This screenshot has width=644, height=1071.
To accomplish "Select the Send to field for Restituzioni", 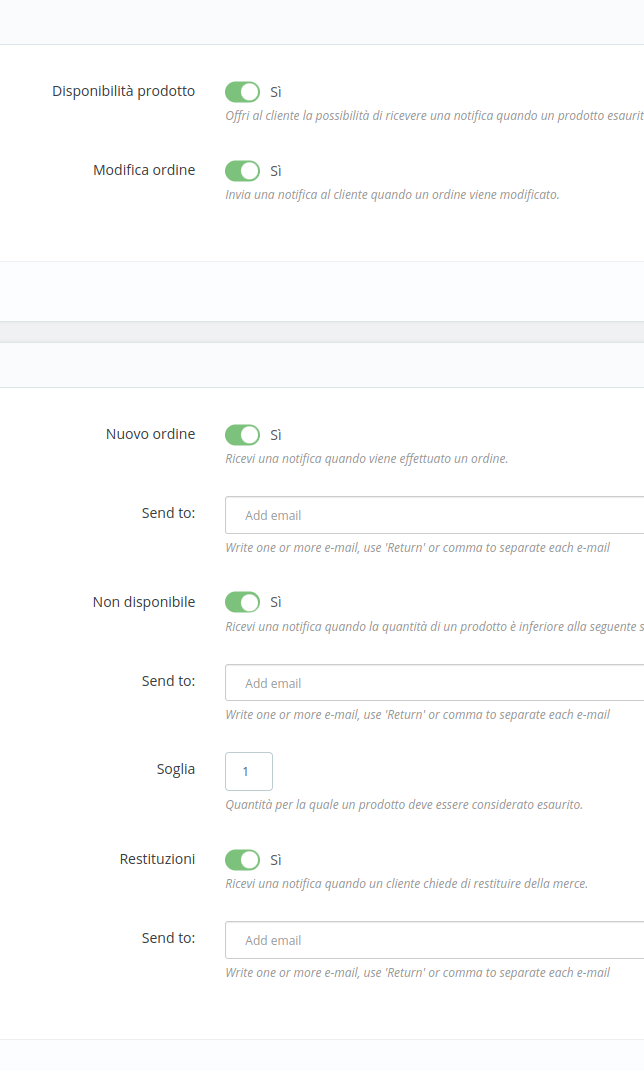I will [400, 940].
